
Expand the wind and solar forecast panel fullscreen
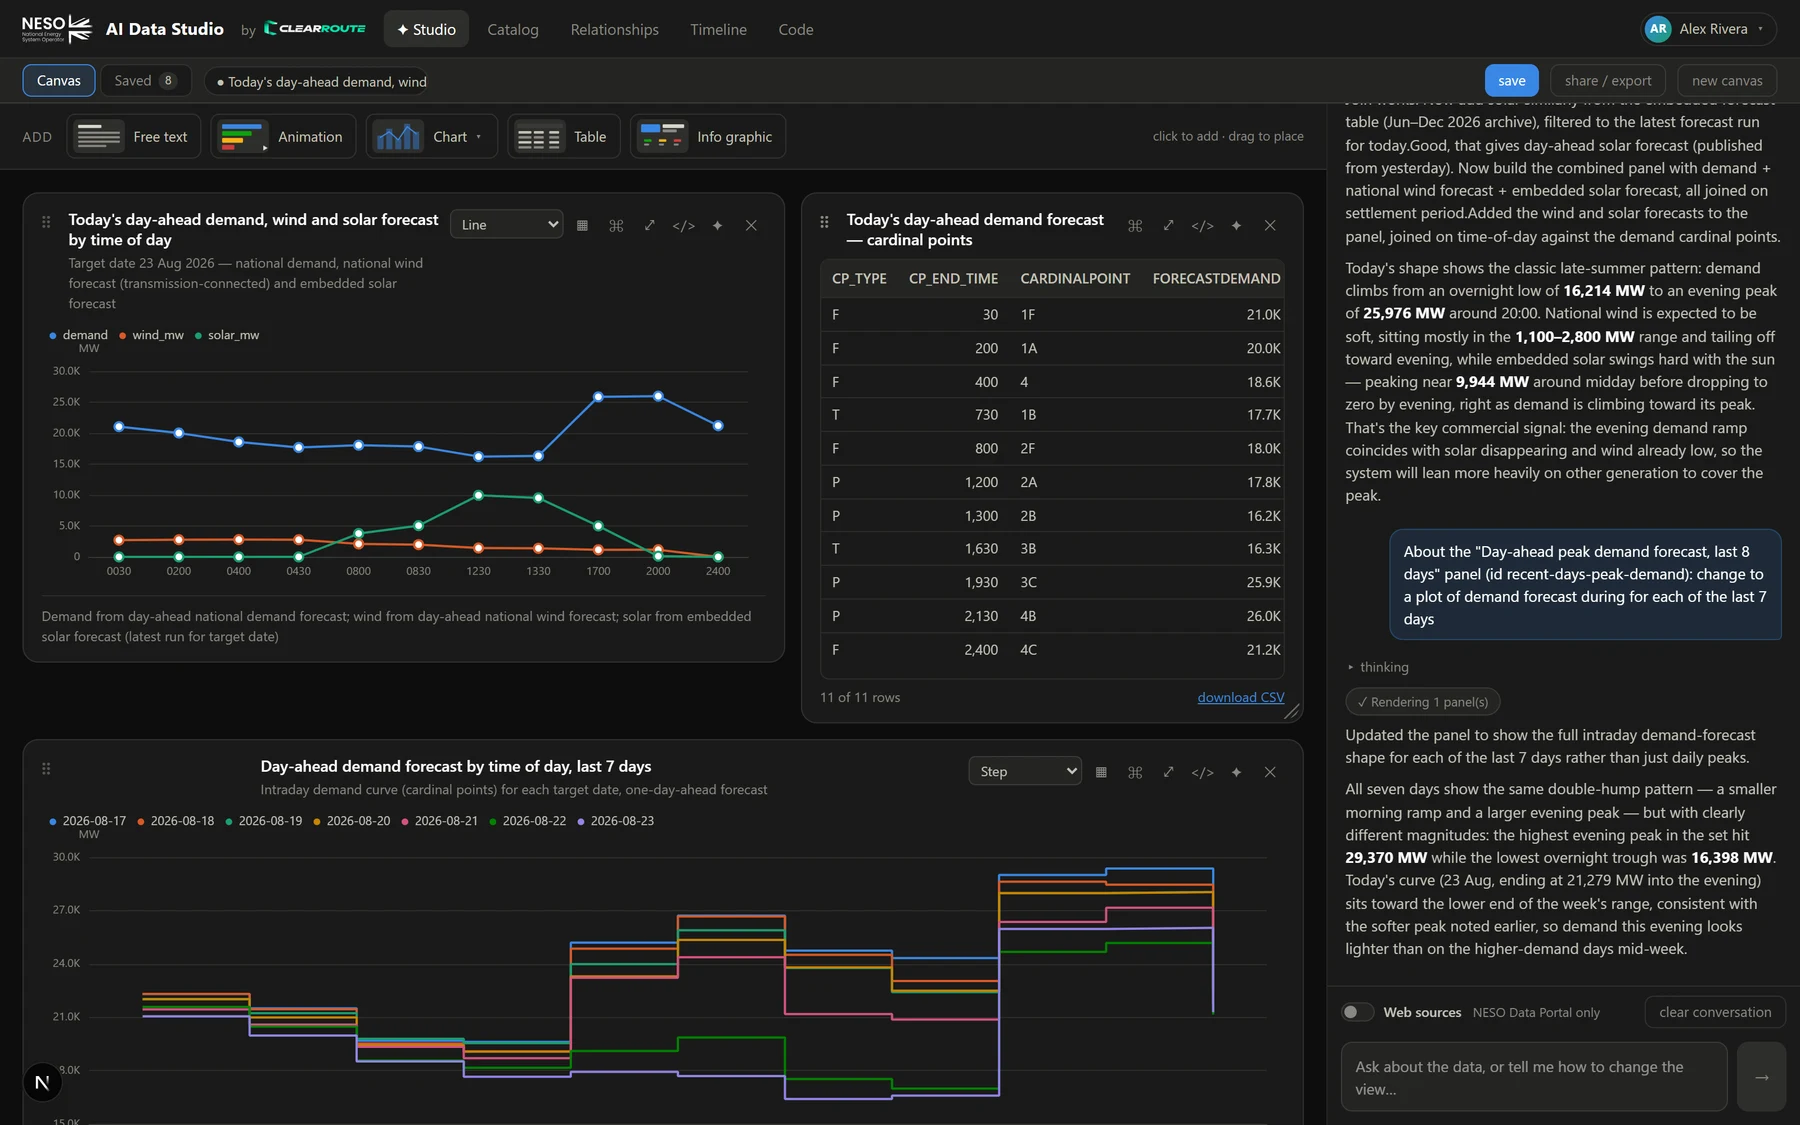[x=650, y=225]
